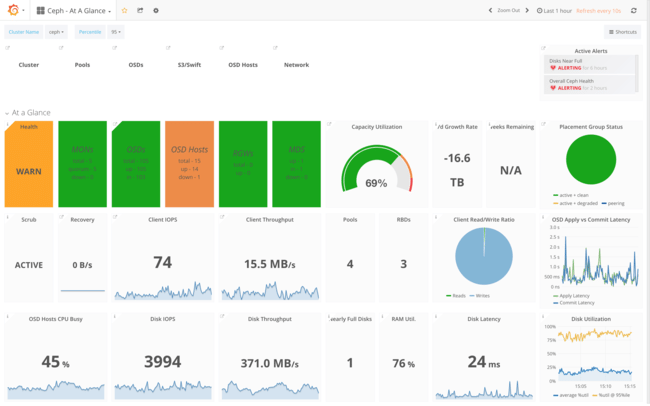Click the share dashboard icon

click(140, 10)
